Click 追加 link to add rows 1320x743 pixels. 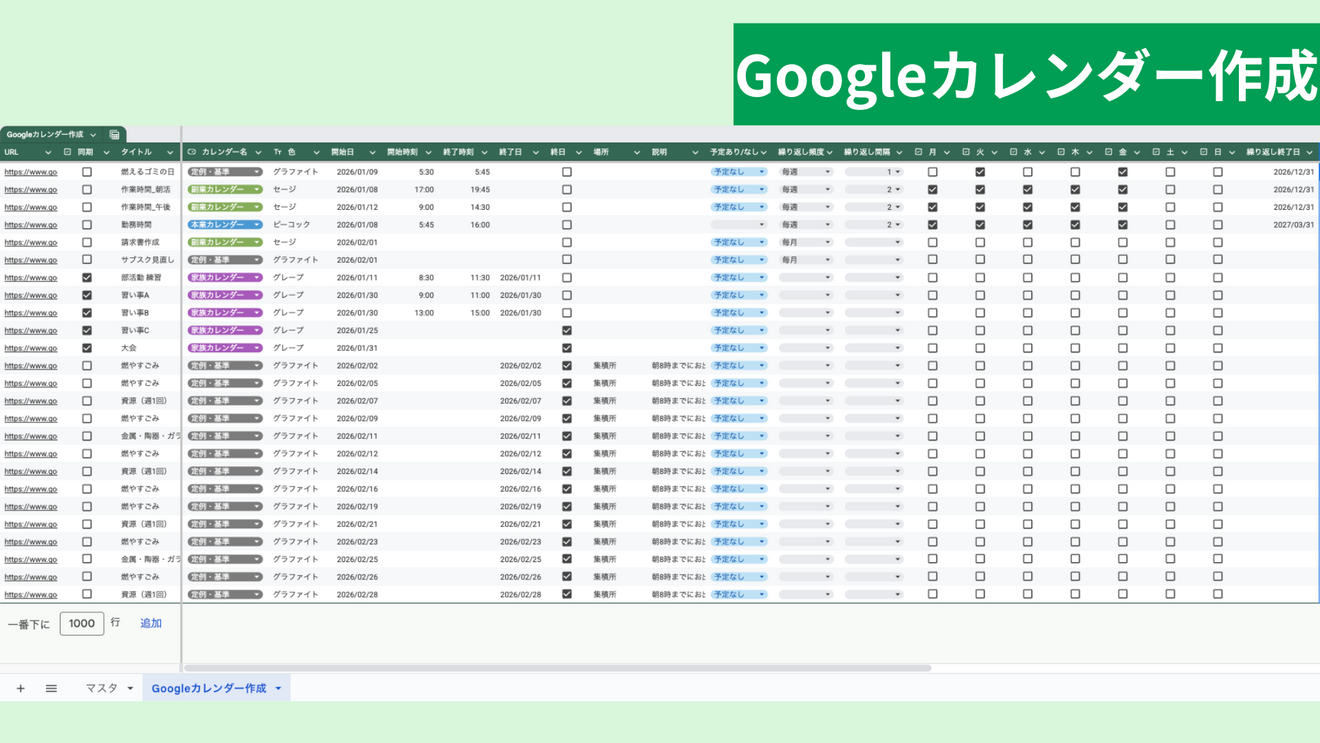pyautogui.click(x=151, y=623)
